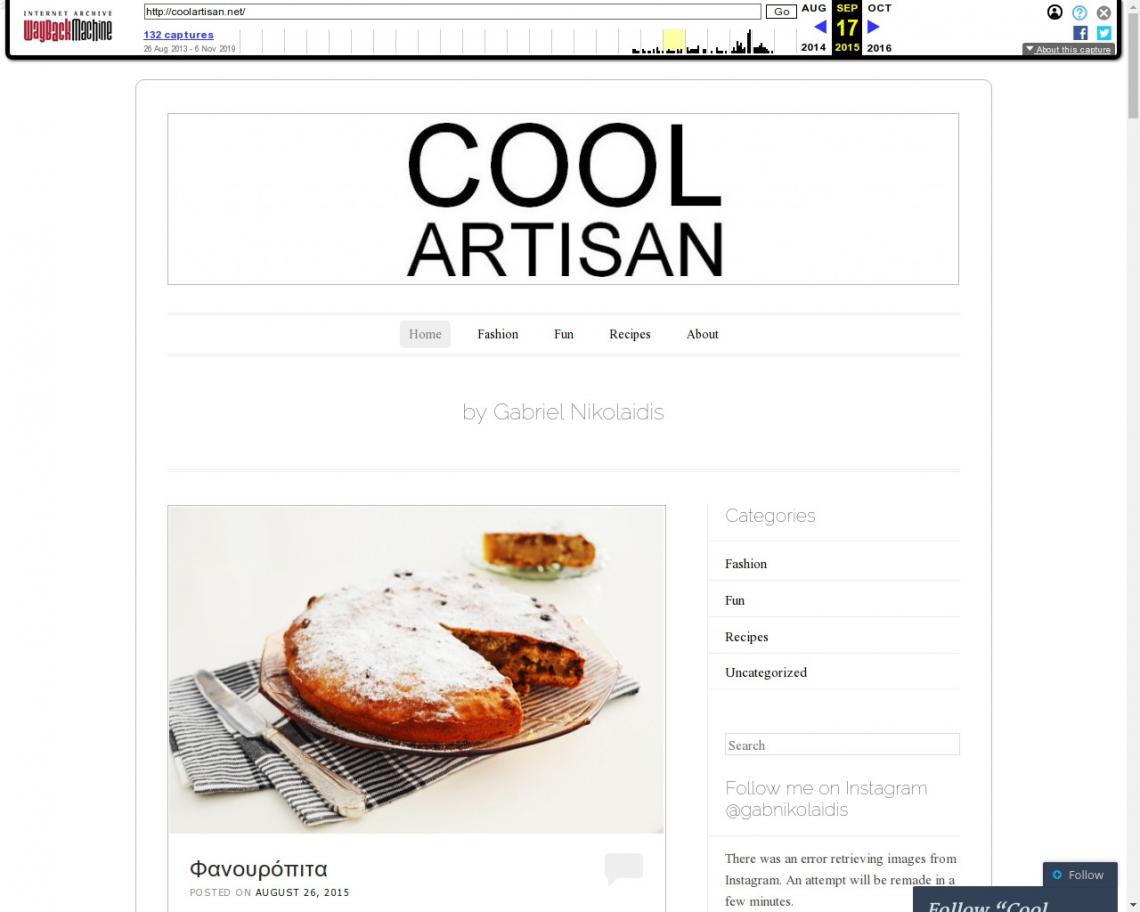Image resolution: width=1140 pixels, height=912 pixels.
Task: Click the Follow button at bottom right
Action: (1080, 875)
